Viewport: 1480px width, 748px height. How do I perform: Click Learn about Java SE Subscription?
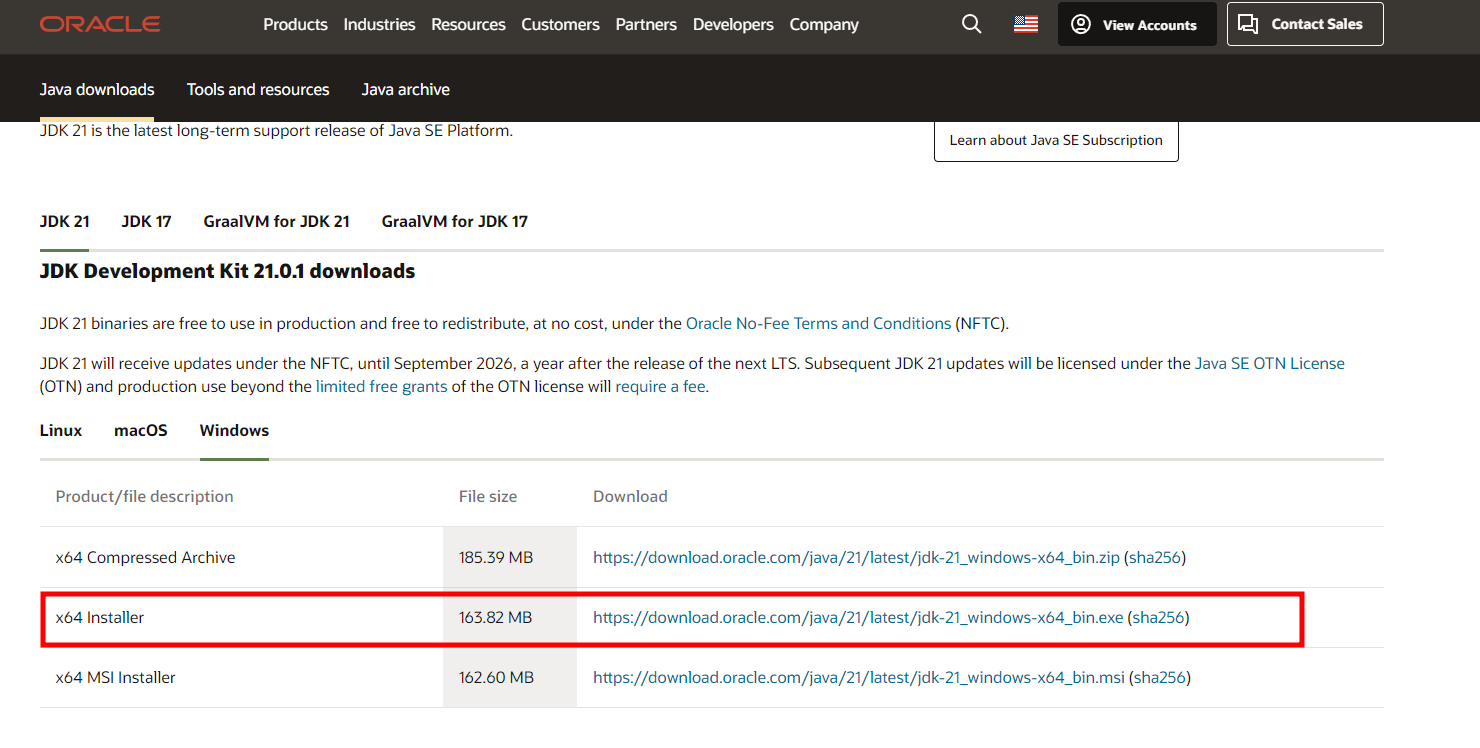tap(1056, 140)
